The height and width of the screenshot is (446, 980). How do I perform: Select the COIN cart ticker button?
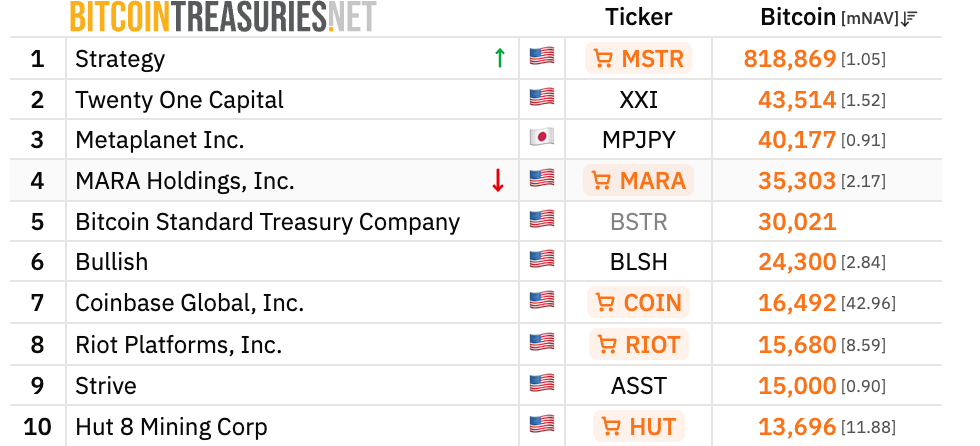click(638, 302)
